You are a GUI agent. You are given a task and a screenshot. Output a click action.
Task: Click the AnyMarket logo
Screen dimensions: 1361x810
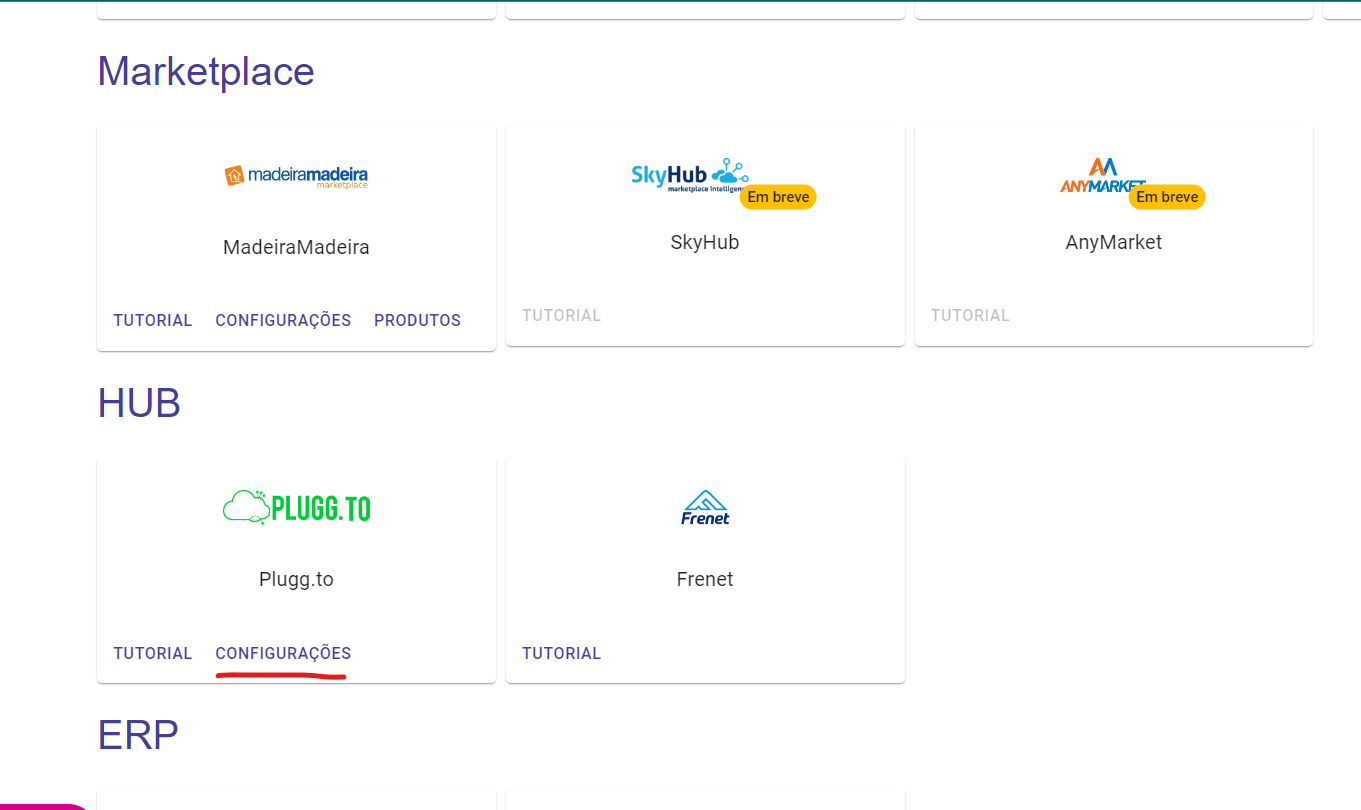click(x=1103, y=175)
